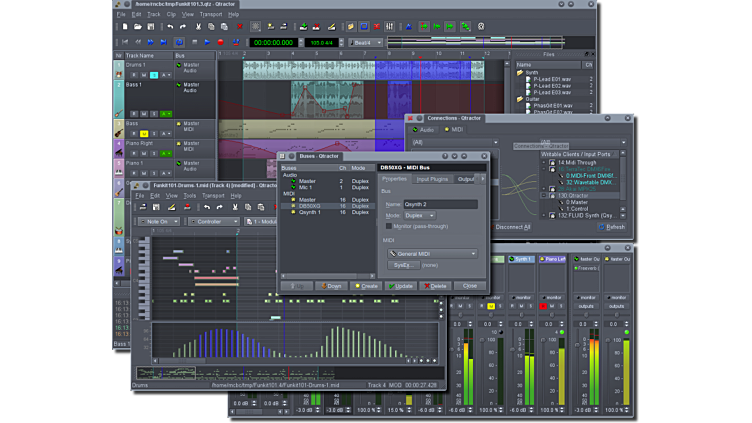
Task: Collapse the 130:Qtractor client node
Action: 544,196
